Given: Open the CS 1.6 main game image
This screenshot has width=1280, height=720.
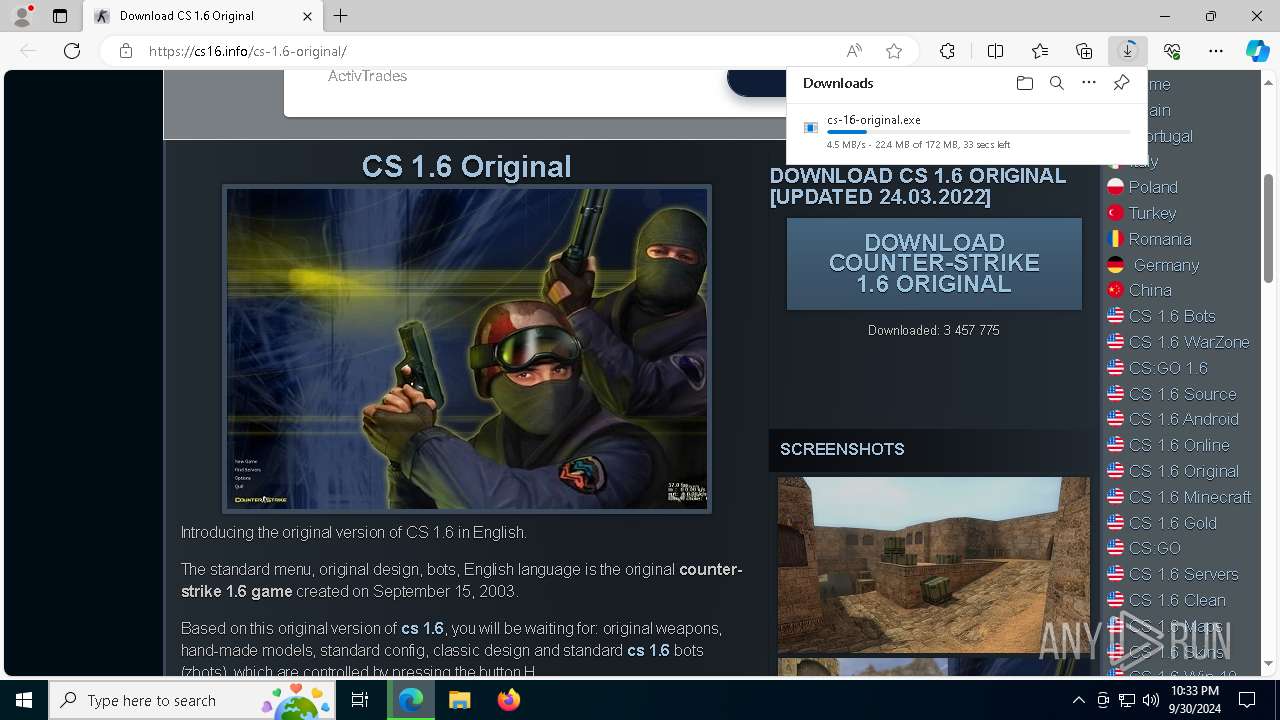Looking at the screenshot, I should point(467,349).
